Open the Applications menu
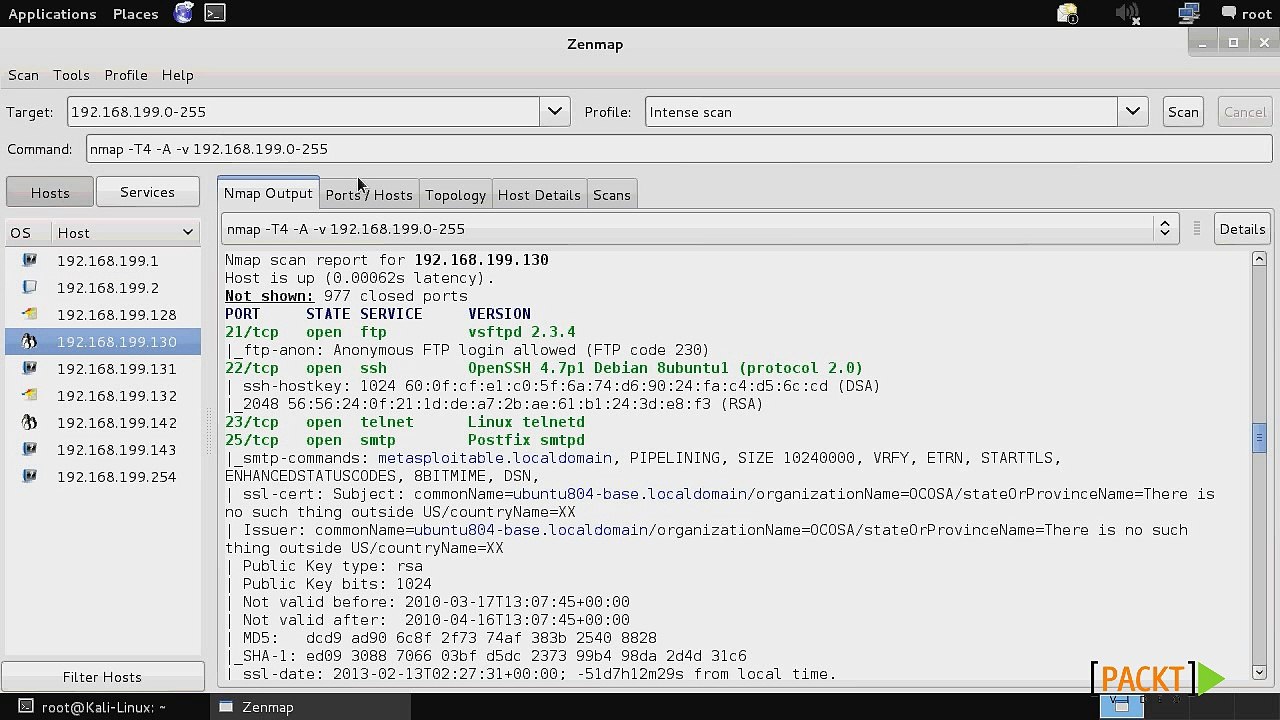Screen dimensions: 1280x720 tap(52, 14)
